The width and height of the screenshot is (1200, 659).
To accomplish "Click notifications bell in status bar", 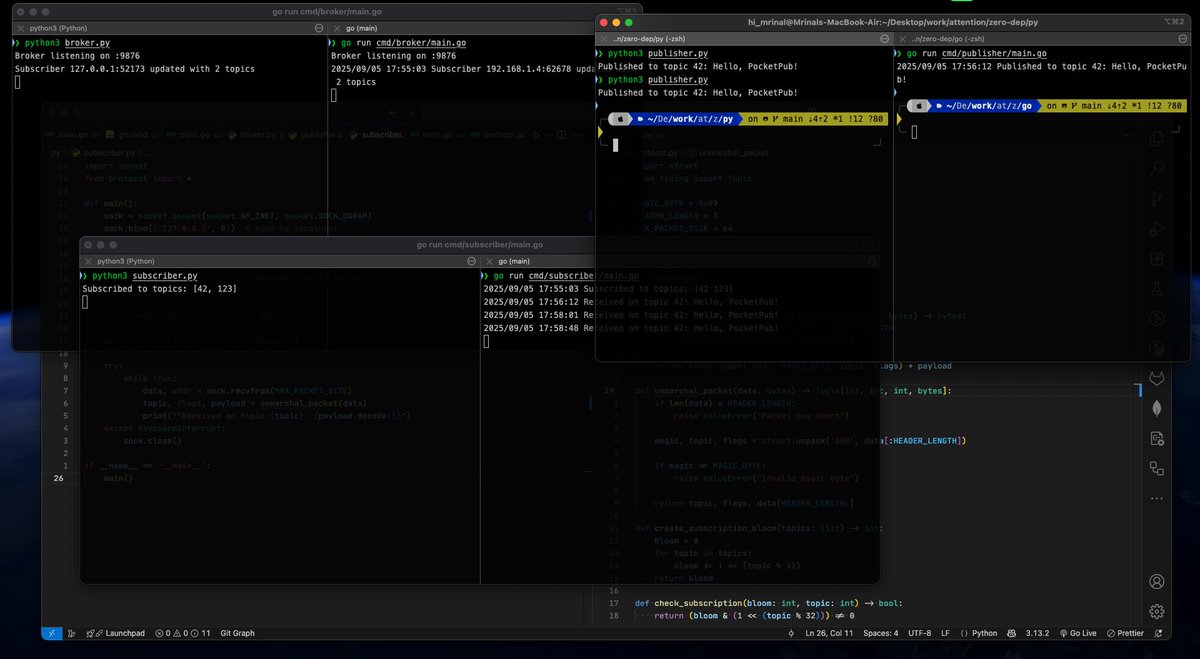I will (x=1156, y=633).
